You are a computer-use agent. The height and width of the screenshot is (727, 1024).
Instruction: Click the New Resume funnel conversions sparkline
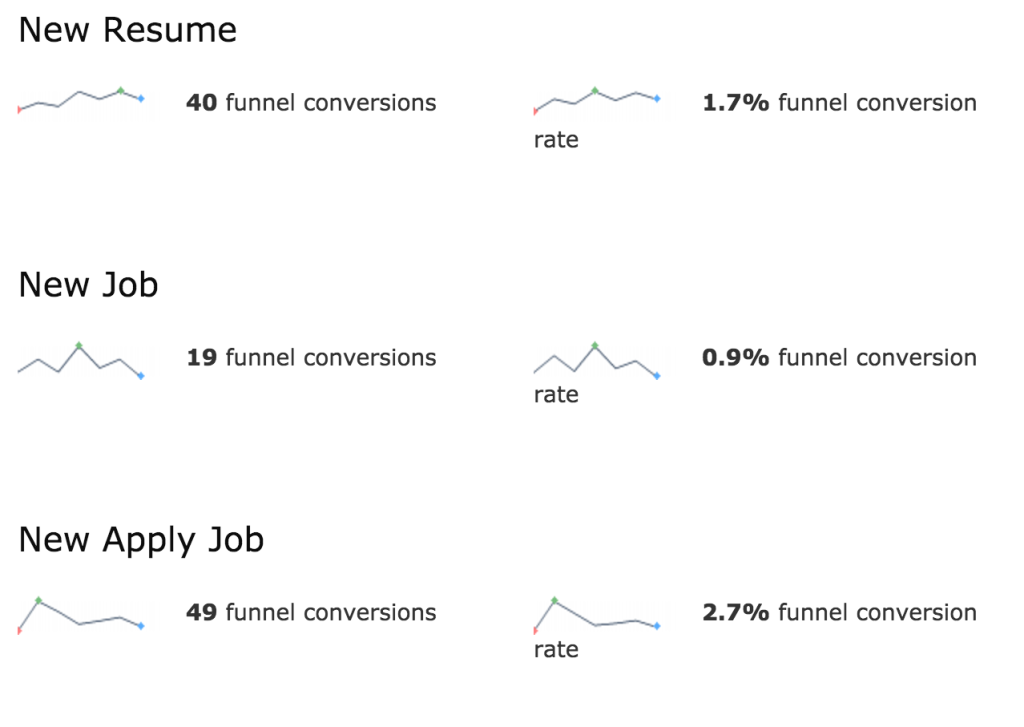click(x=80, y=100)
